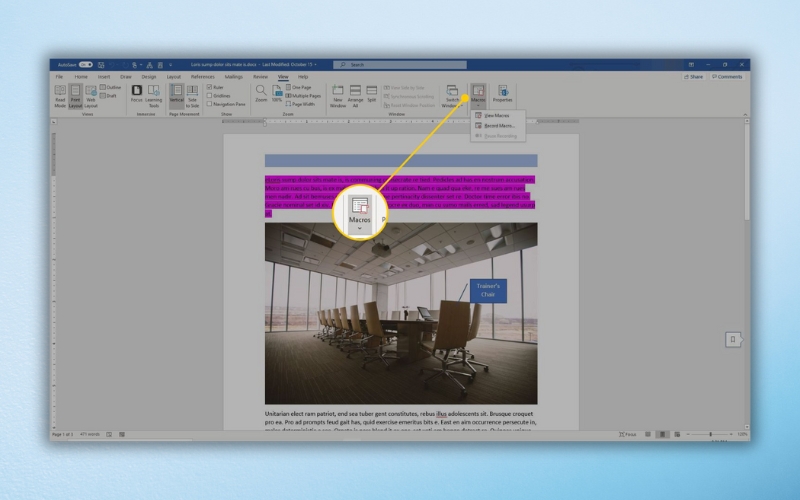Select the conference room image
The width and height of the screenshot is (800, 500).
(x=401, y=313)
